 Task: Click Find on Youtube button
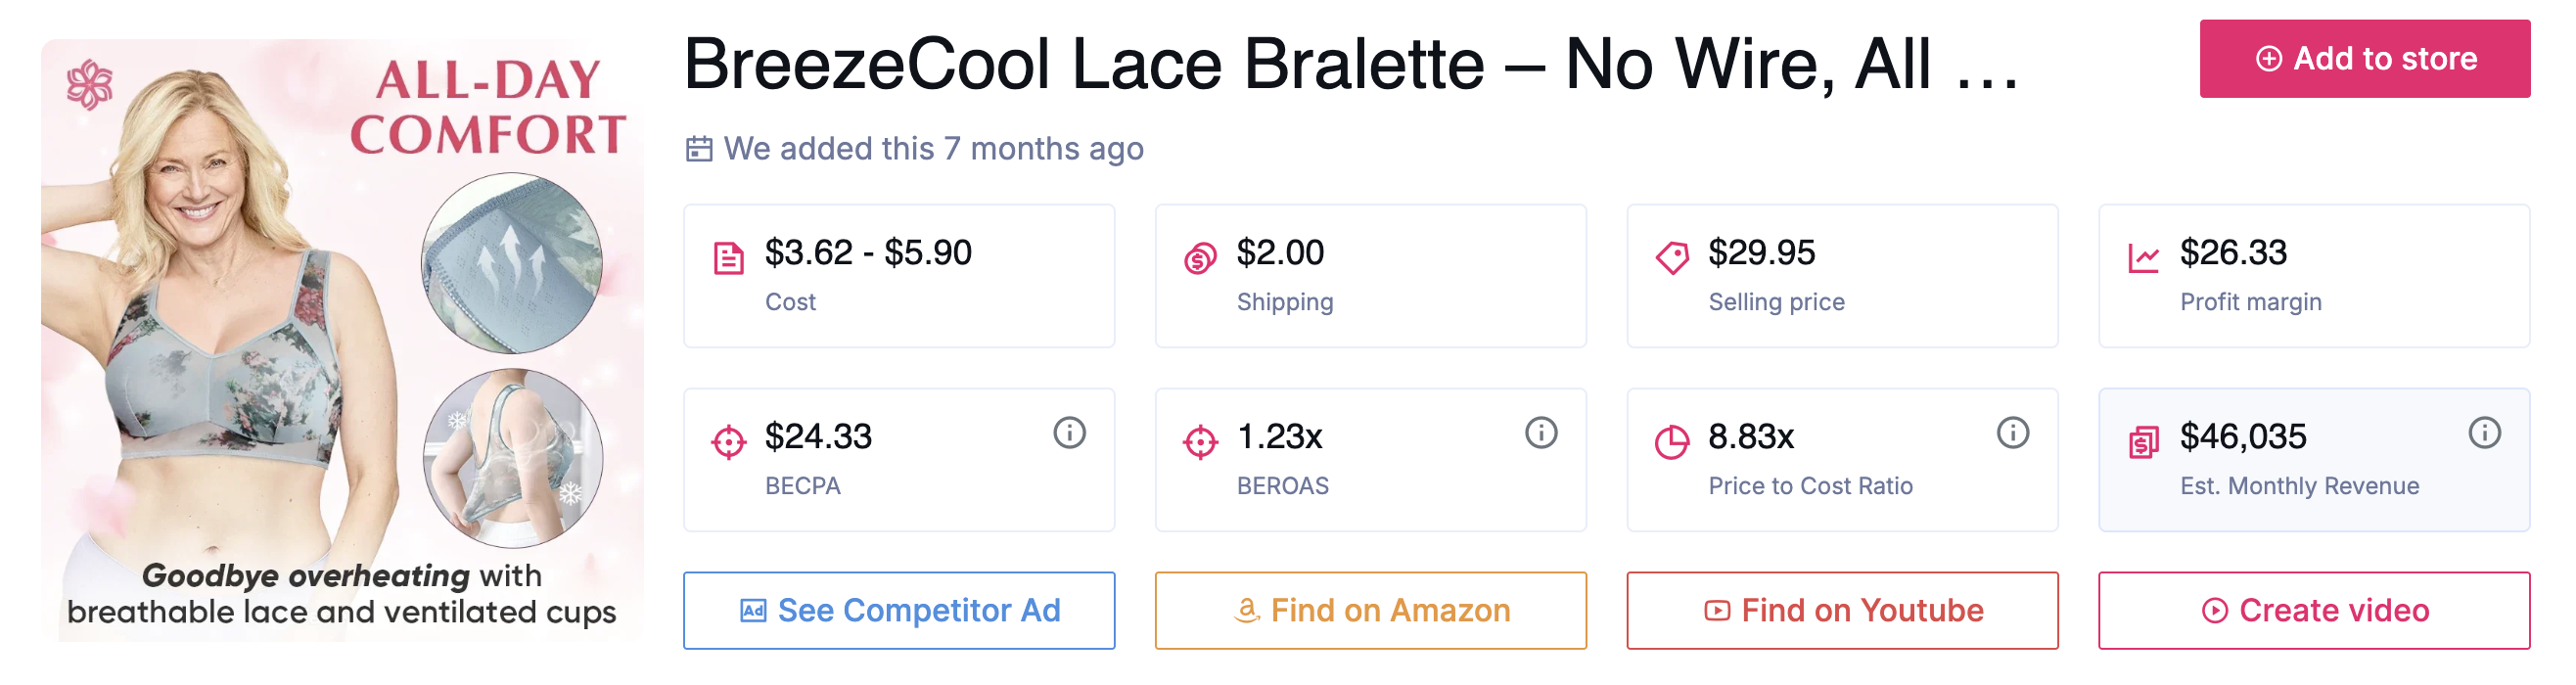pos(1842,610)
